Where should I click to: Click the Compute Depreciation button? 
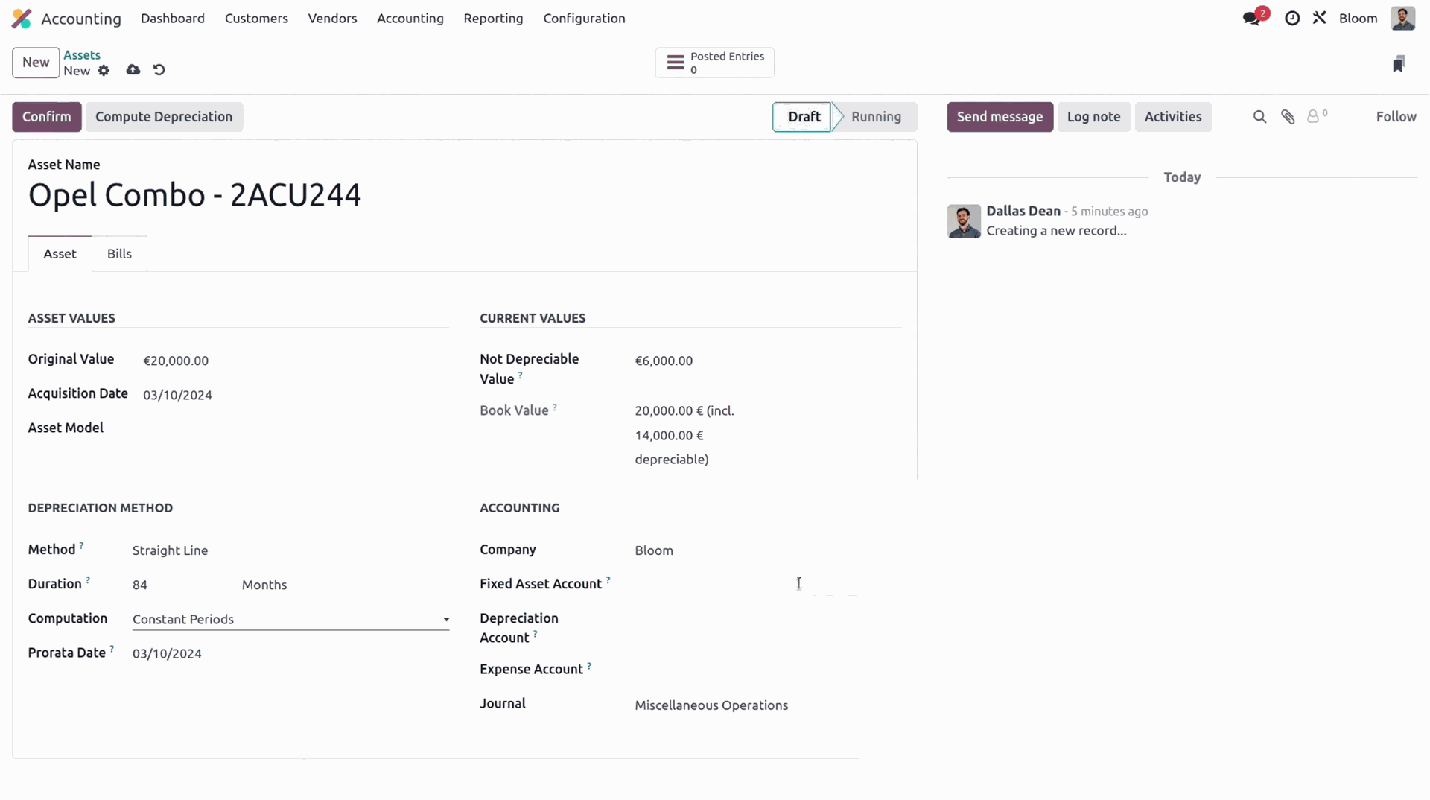coord(164,117)
